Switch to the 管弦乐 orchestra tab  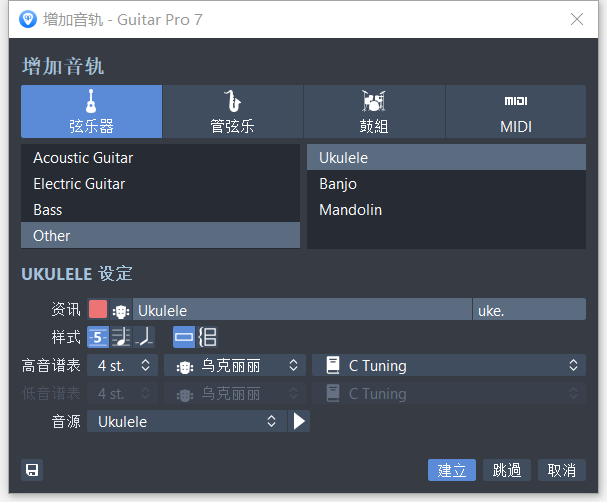click(x=232, y=111)
